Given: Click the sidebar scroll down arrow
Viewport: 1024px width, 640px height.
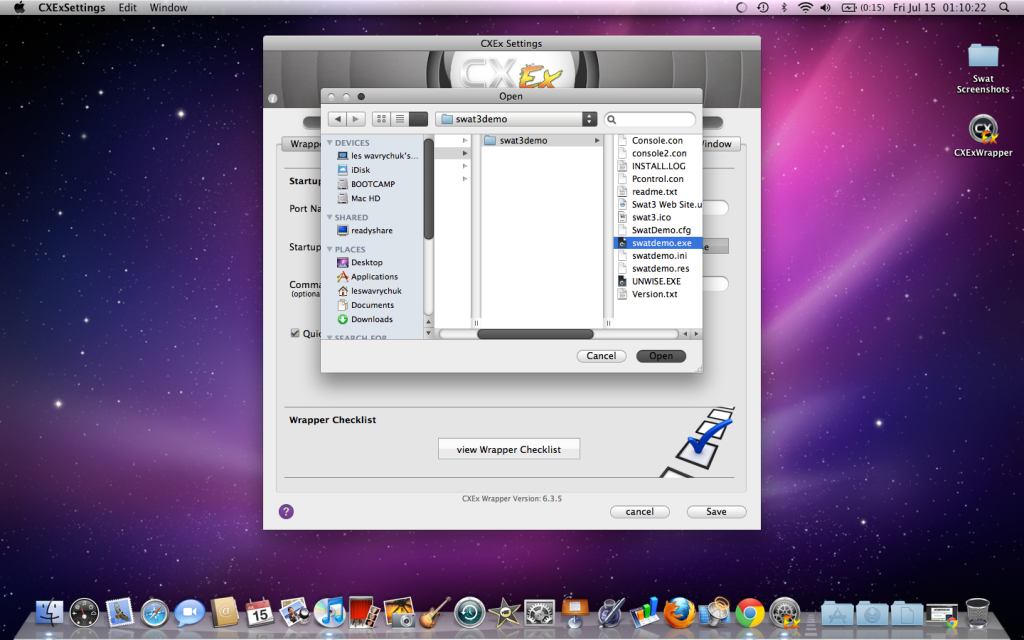Looking at the screenshot, I should click(428, 333).
